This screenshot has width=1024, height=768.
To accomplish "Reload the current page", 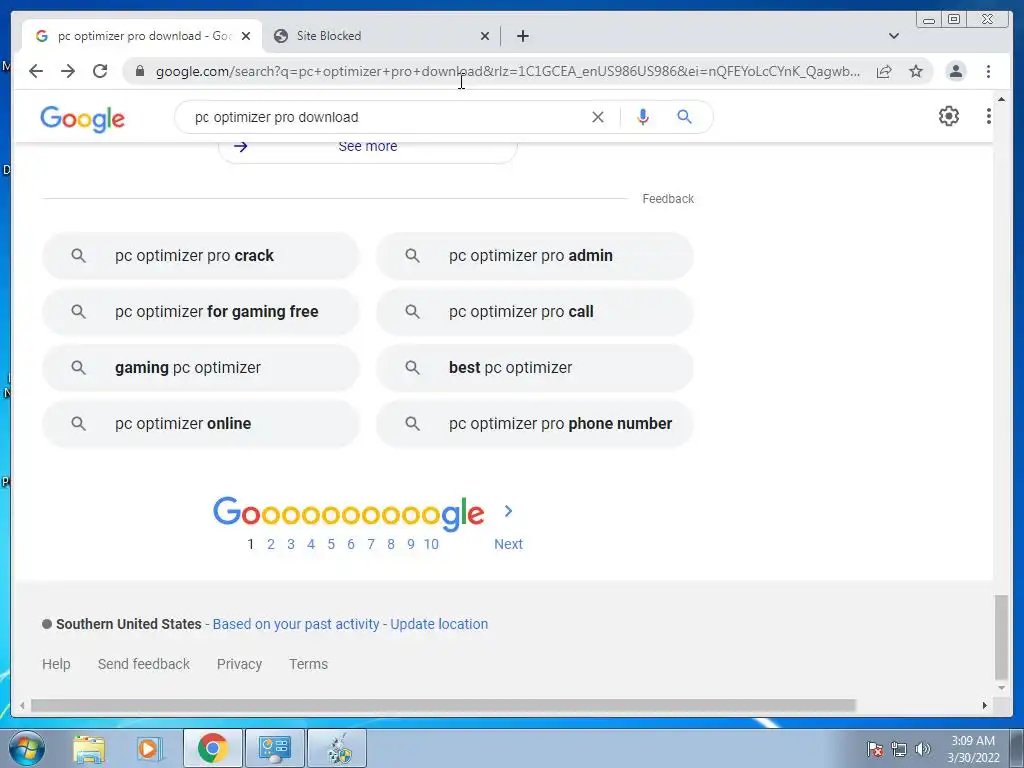I will click(x=100, y=71).
